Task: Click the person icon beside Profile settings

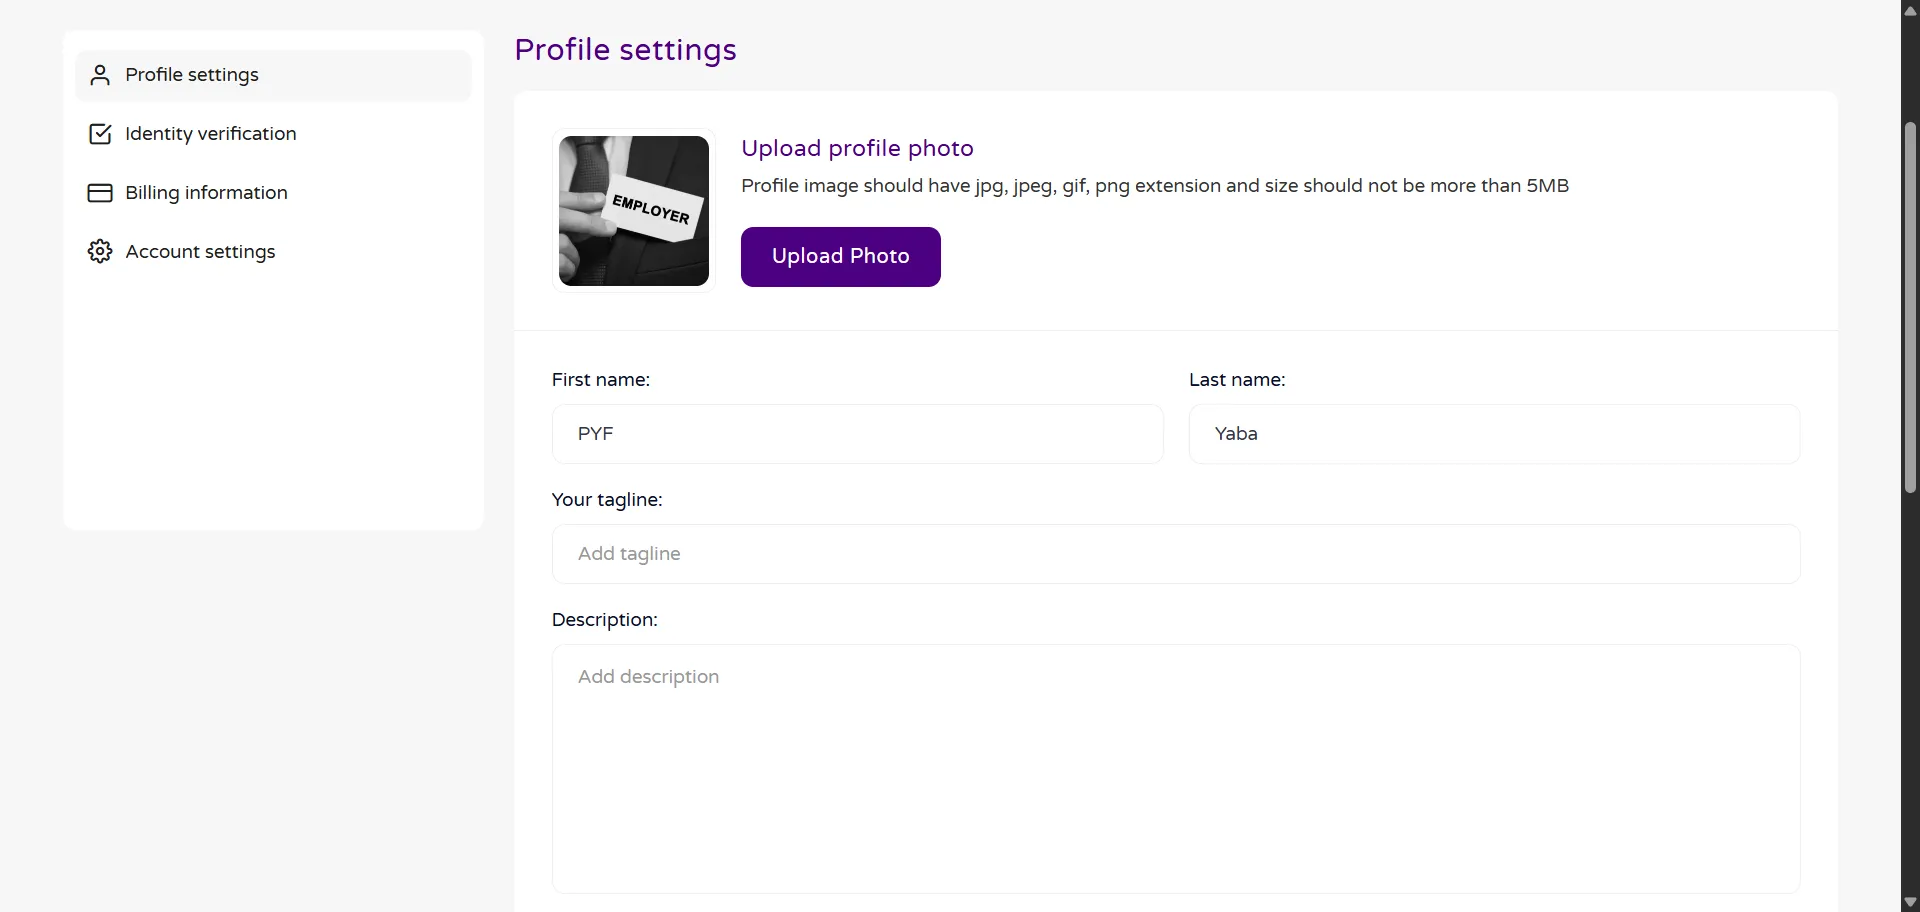Action: (100, 75)
